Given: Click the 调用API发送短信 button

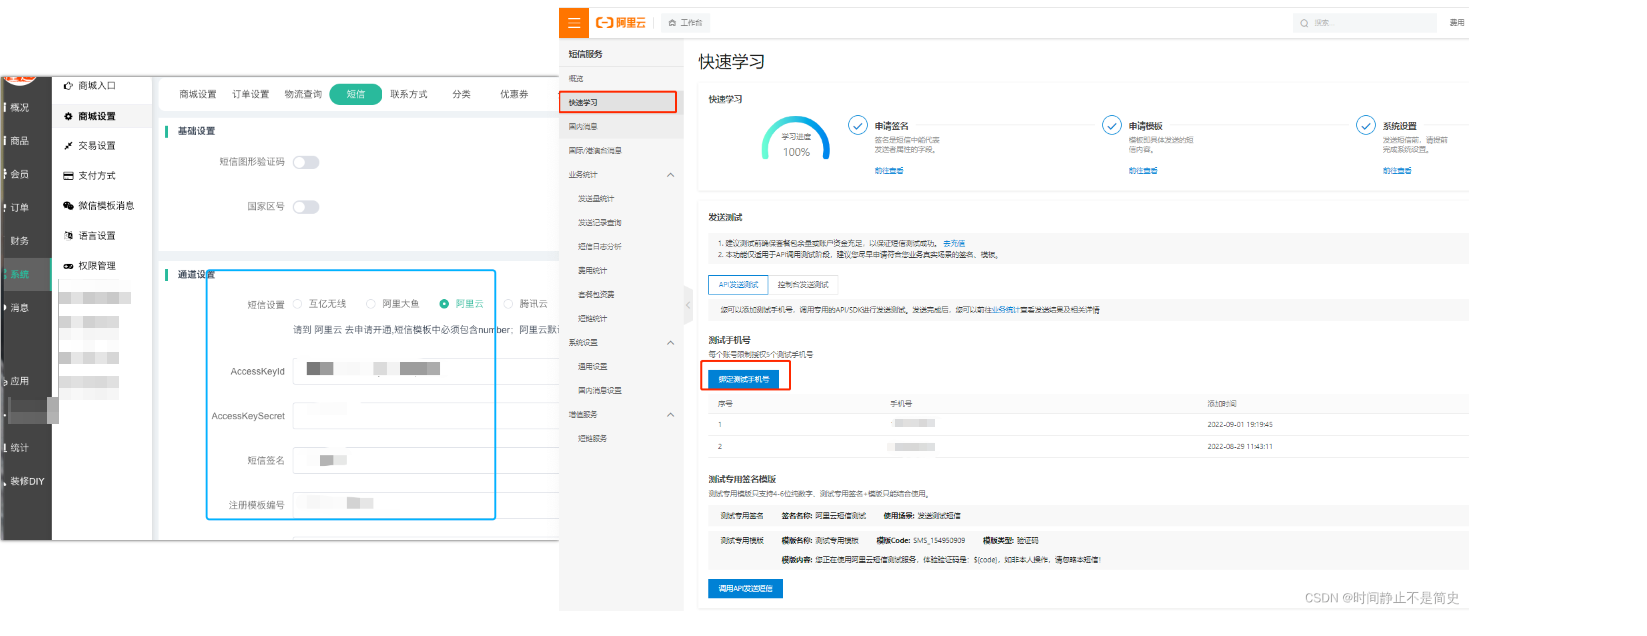Looking at the screenshot, I should [x=745, y=589].
